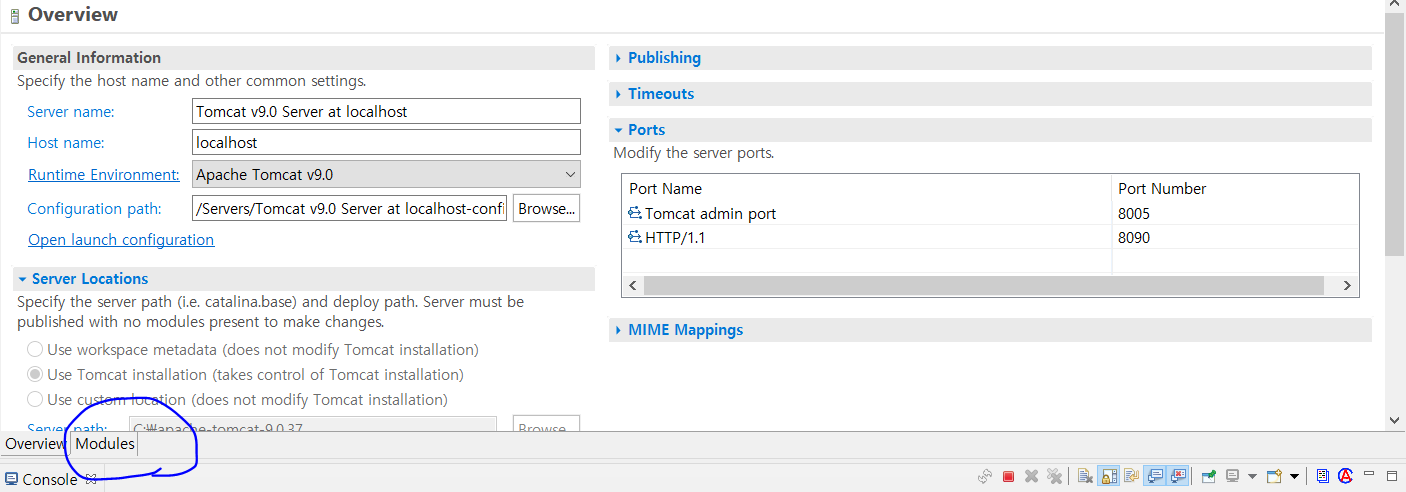Click the 8090 port number cell
Viewport: 1406px width, 492px height.
[x=1133, y=237]
